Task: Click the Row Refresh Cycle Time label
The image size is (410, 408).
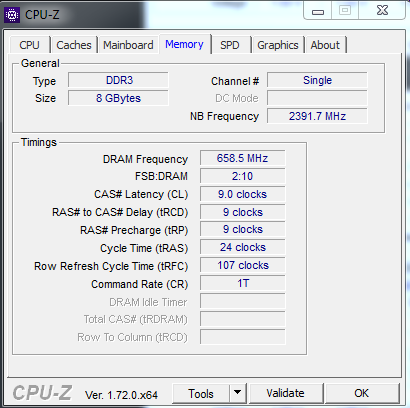Action: click(111, 266)
